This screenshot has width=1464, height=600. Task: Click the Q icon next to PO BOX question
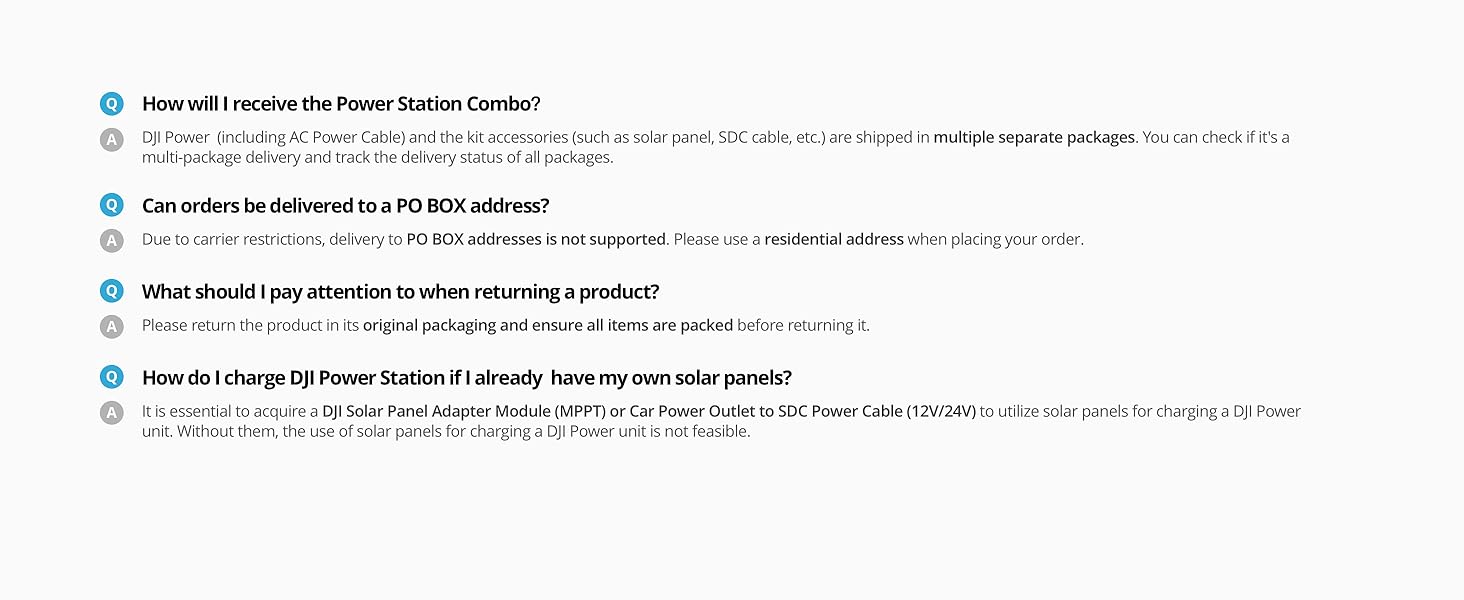point(112,206)
